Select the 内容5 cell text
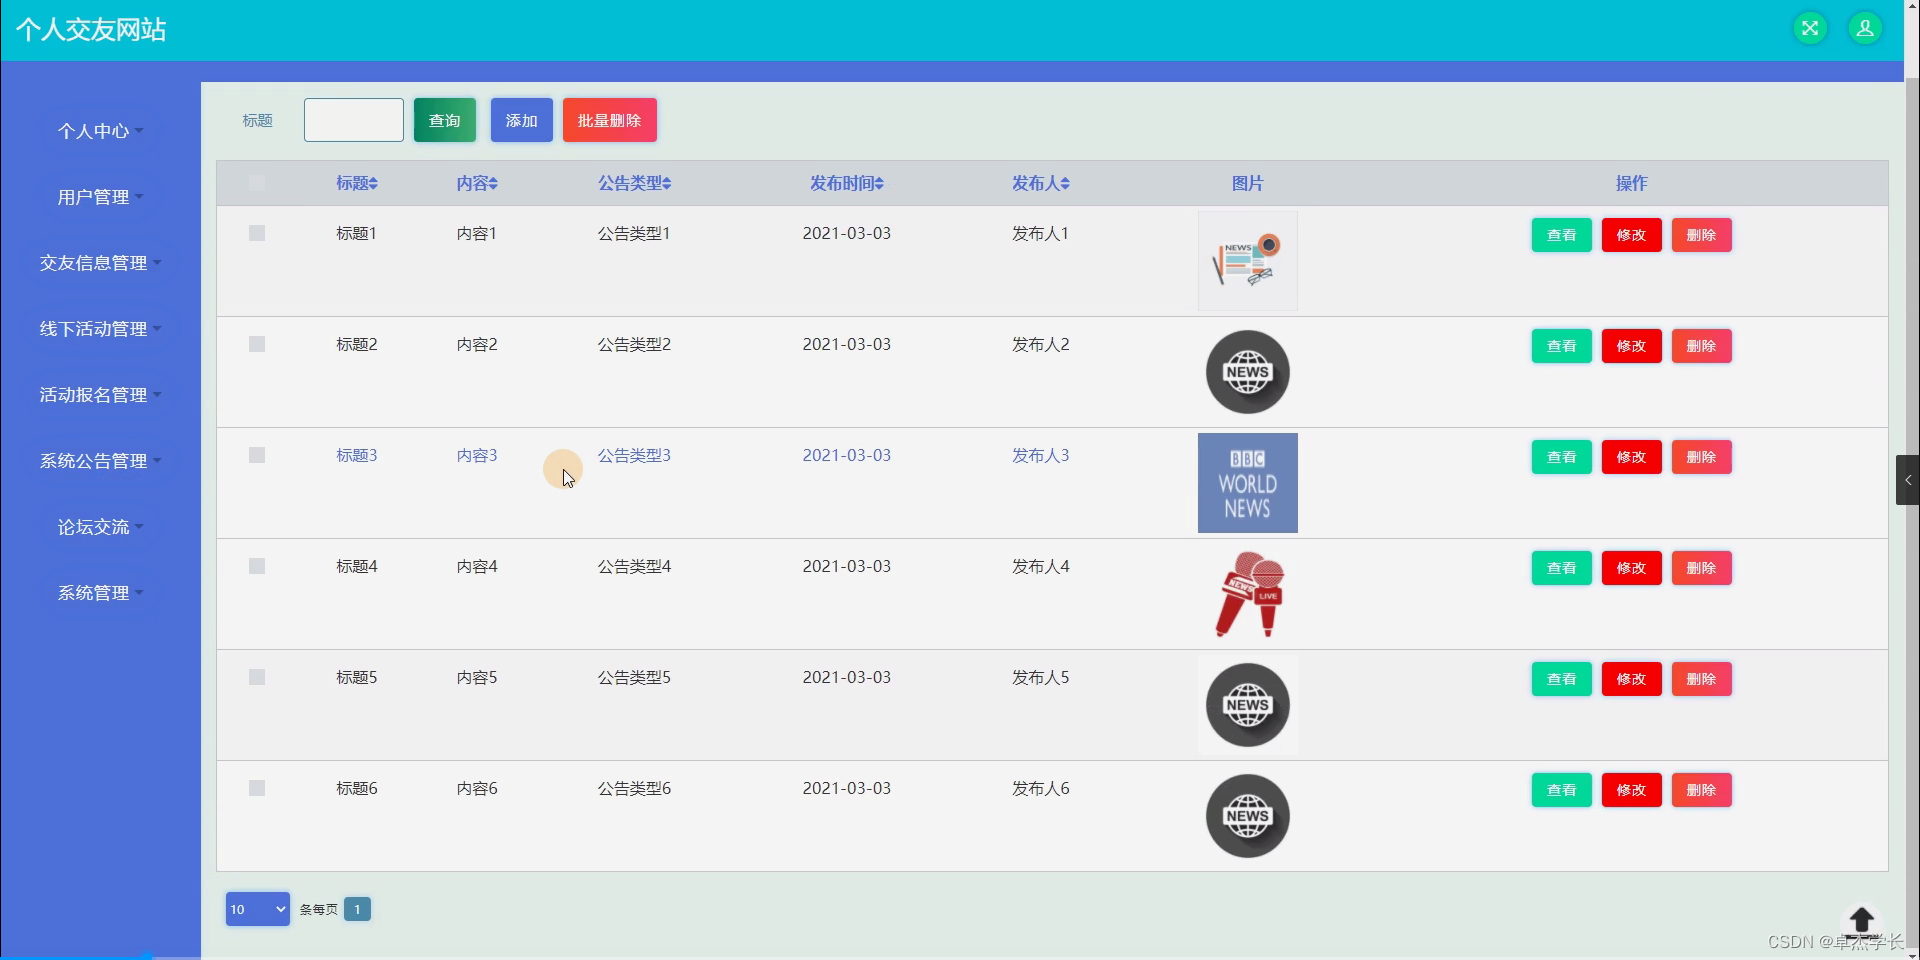 [x=477, y=678]
